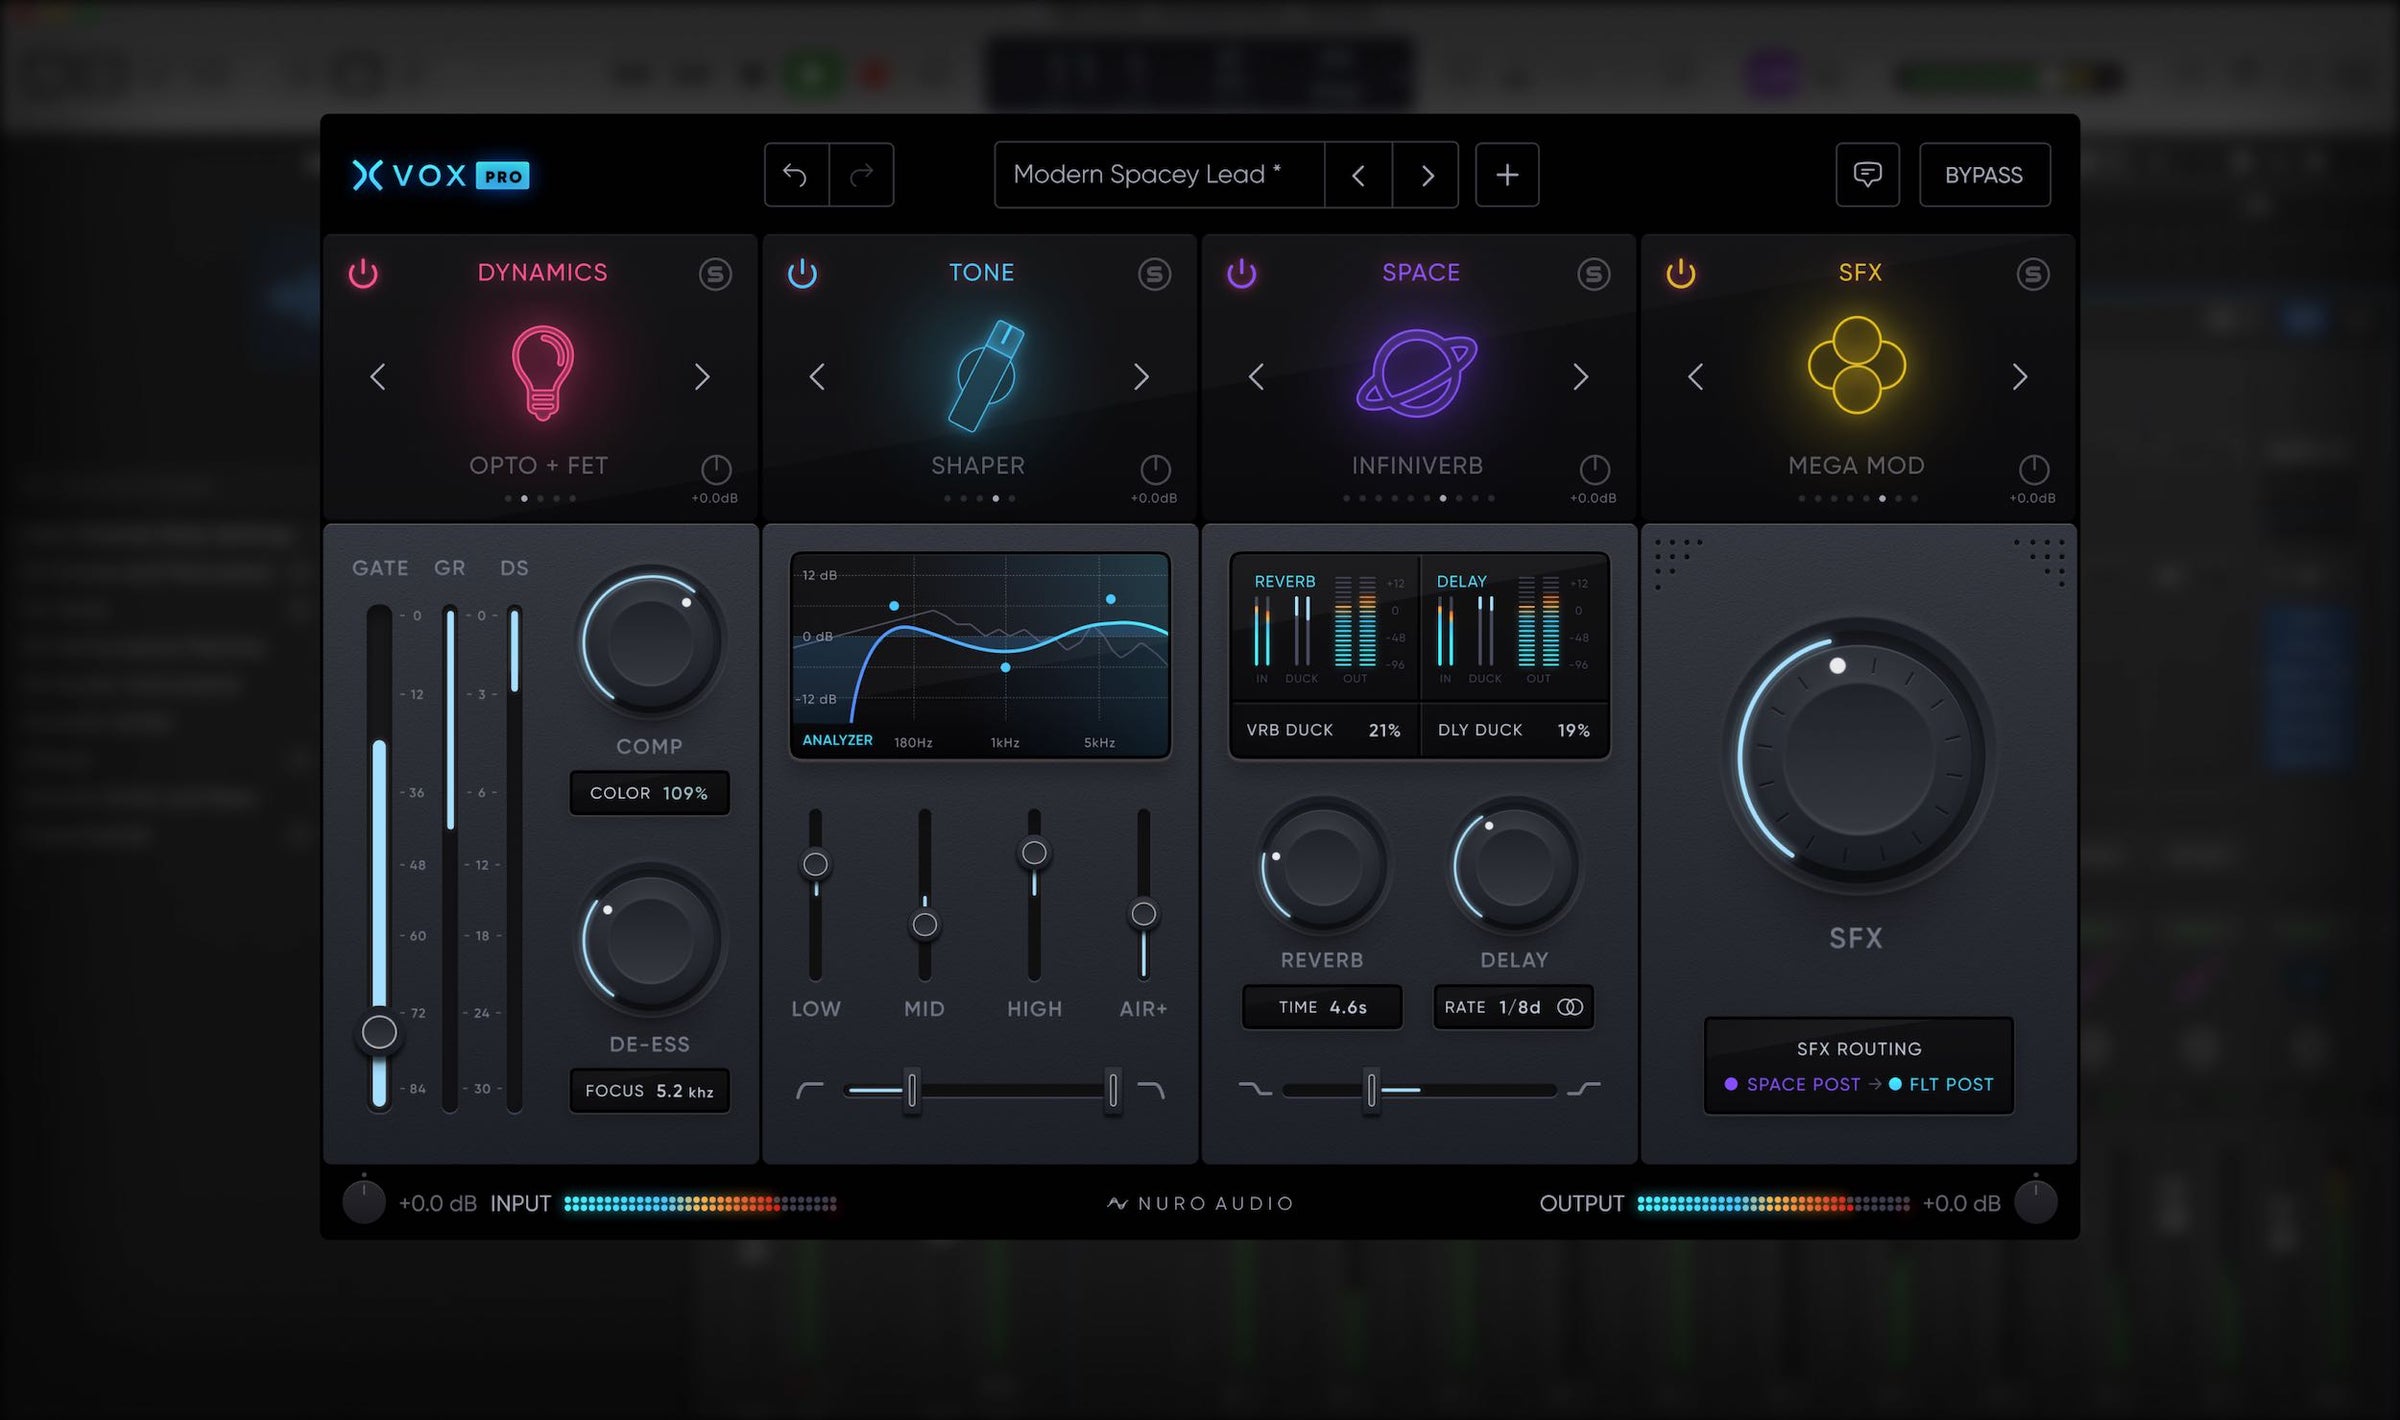Click the Mid fader in the Tone section
Image resolution: width=2400 pixels, height=1420 pixels.
click(924, 925)
